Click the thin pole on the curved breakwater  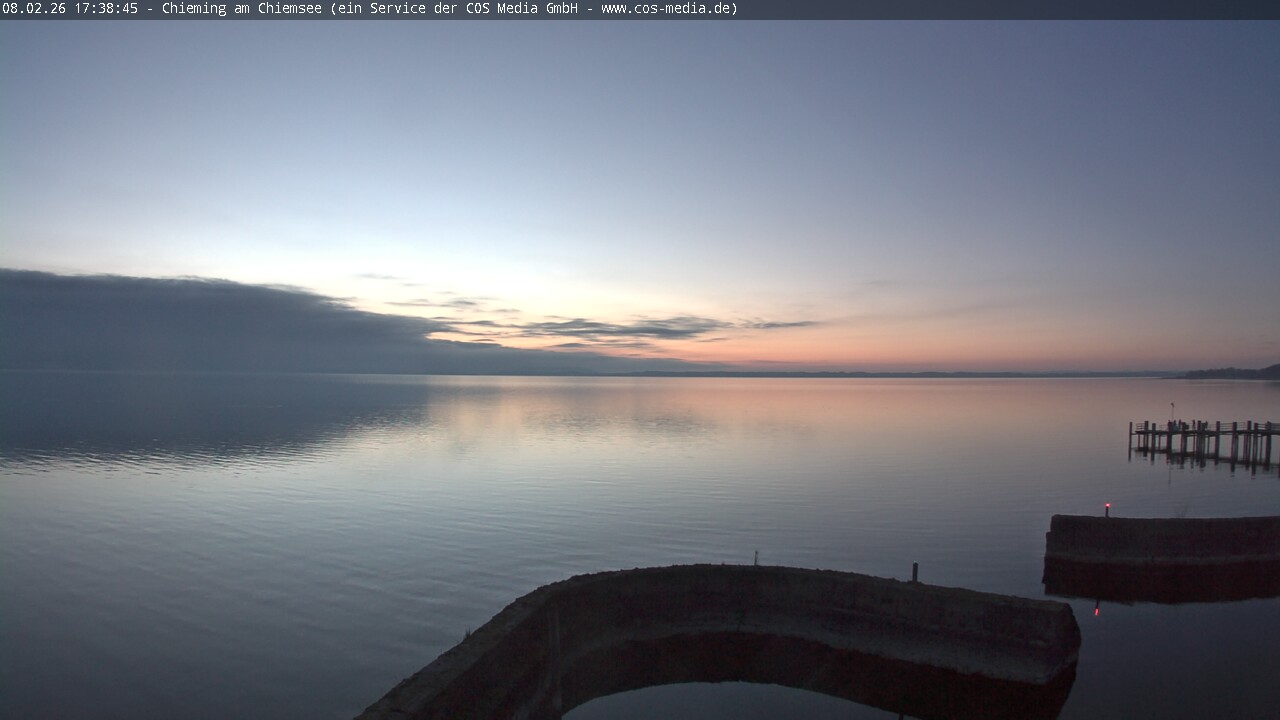click(x=756, y=557)
